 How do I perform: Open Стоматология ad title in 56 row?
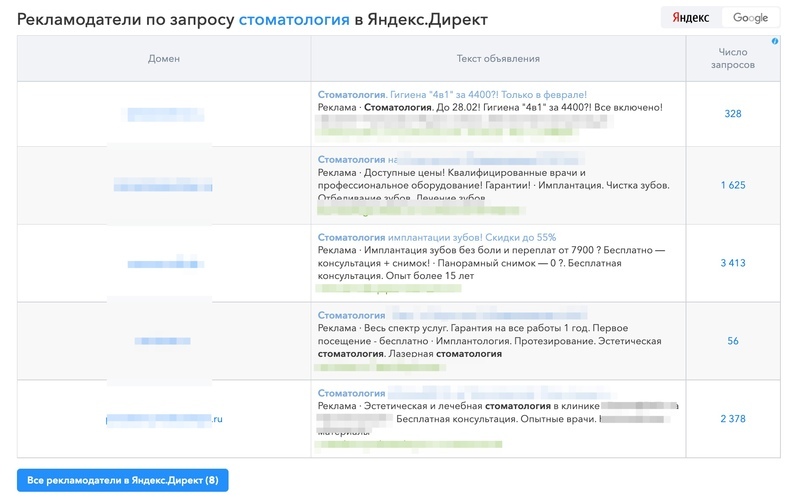452,315
